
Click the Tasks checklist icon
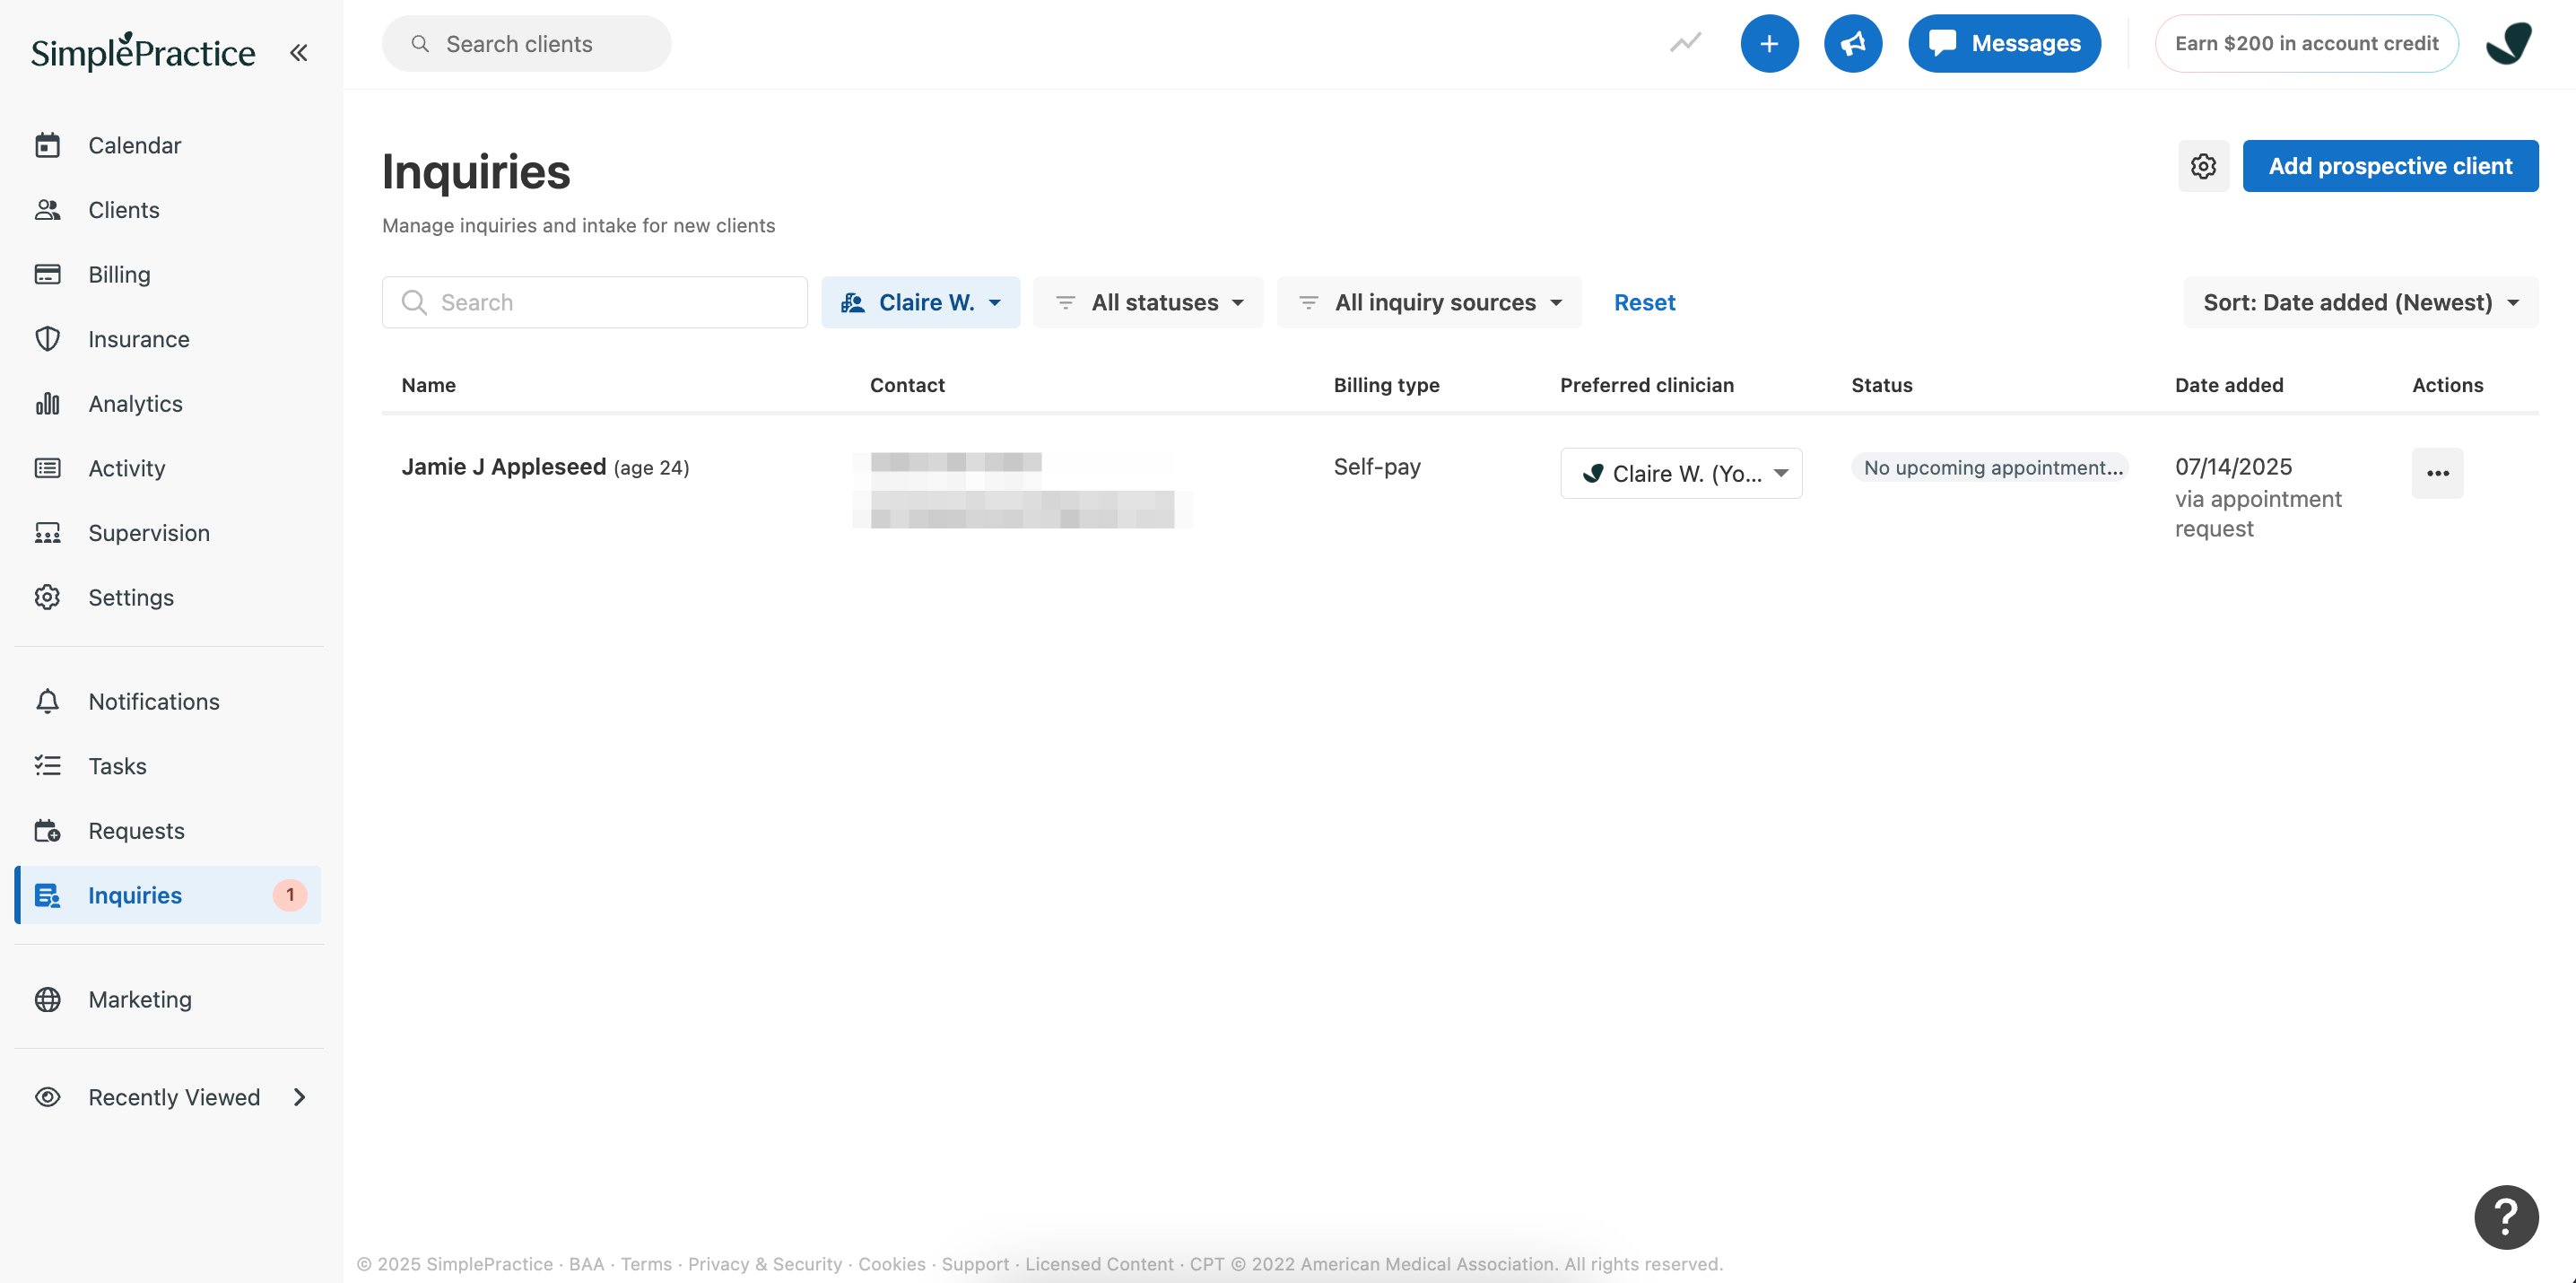coord(47,766)
